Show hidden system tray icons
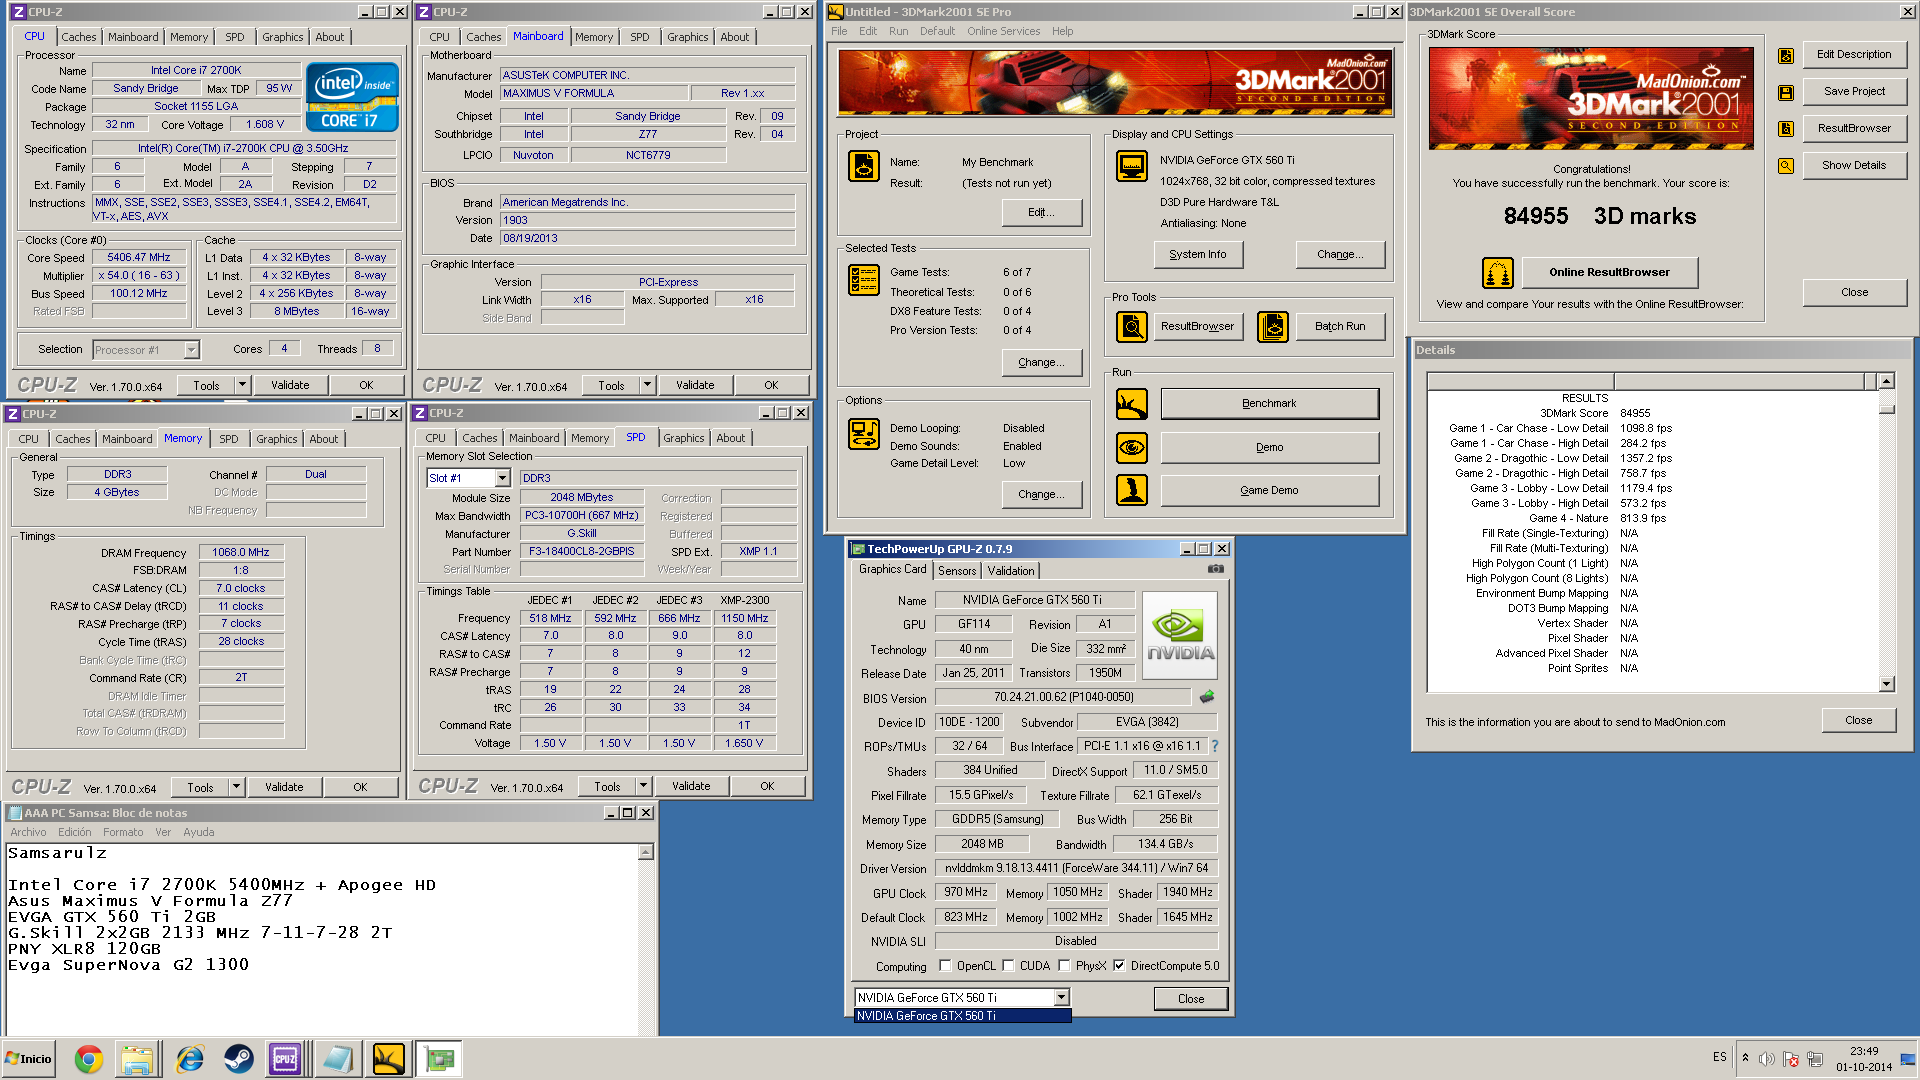Image resolution: width=1920 pixels, height=1080 pixels. (1745, 1058)
